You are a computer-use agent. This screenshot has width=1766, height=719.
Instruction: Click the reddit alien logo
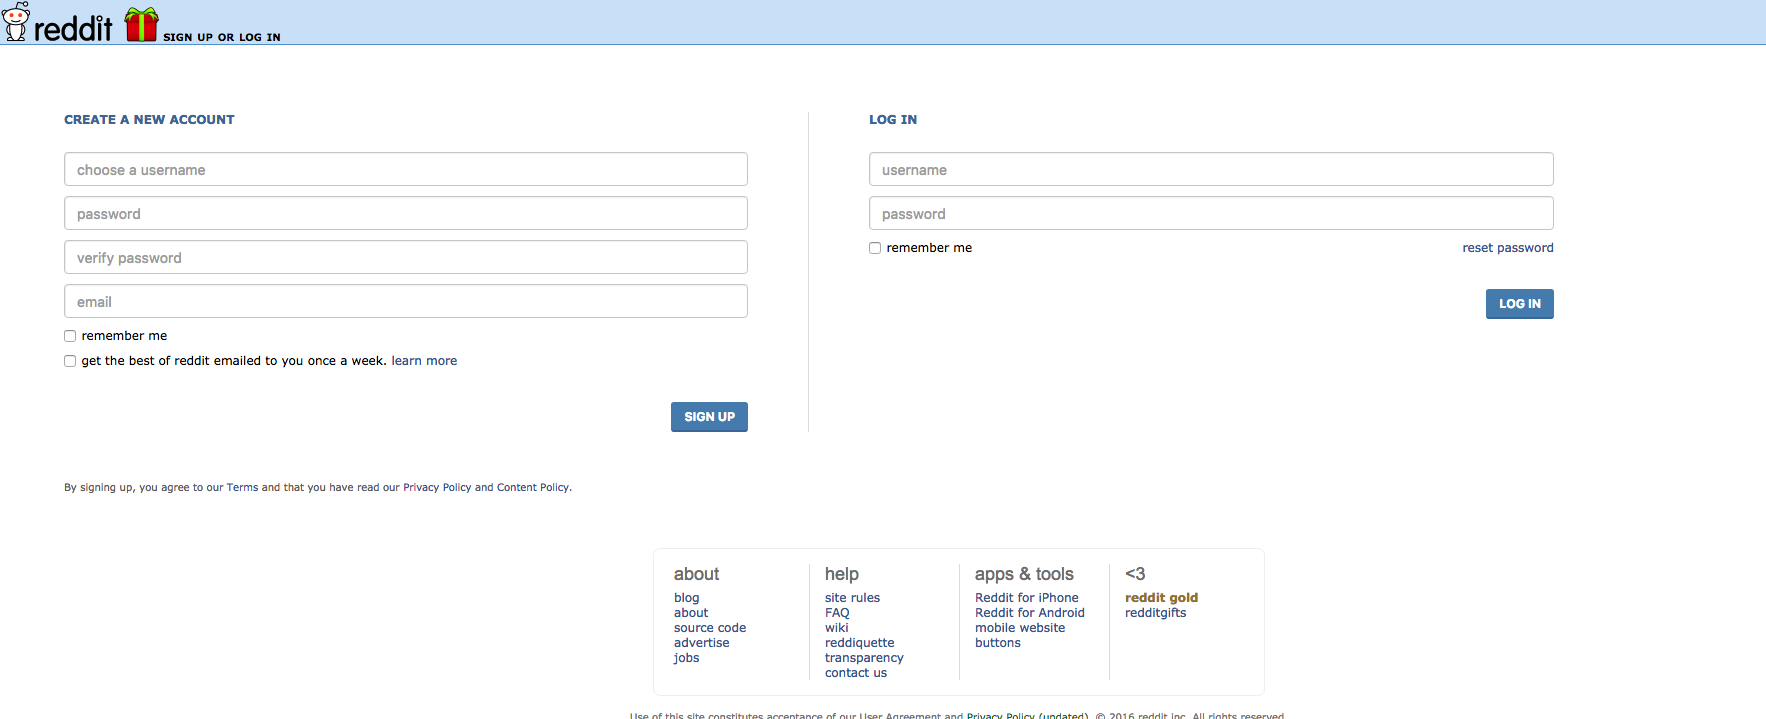(x=16, y=22)
